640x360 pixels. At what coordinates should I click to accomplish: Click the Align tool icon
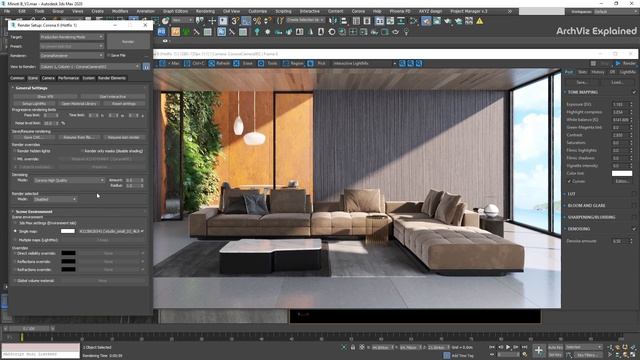(x=344, y=21)
